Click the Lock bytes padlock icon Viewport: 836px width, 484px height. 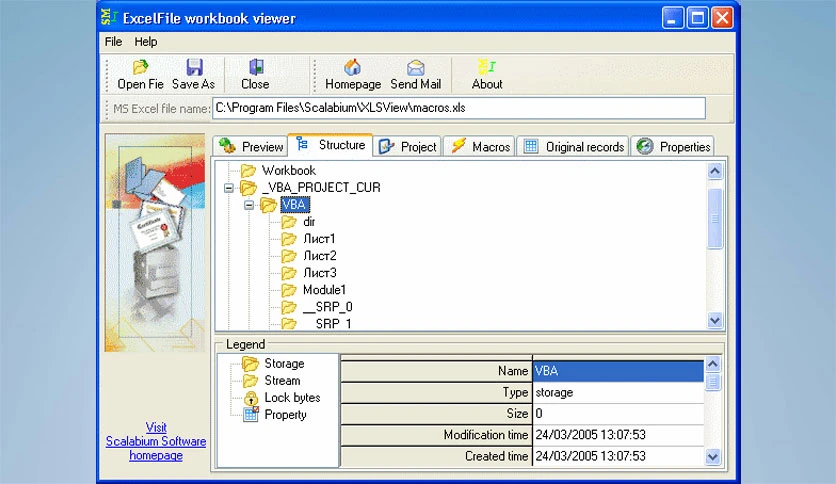[251, 398]
